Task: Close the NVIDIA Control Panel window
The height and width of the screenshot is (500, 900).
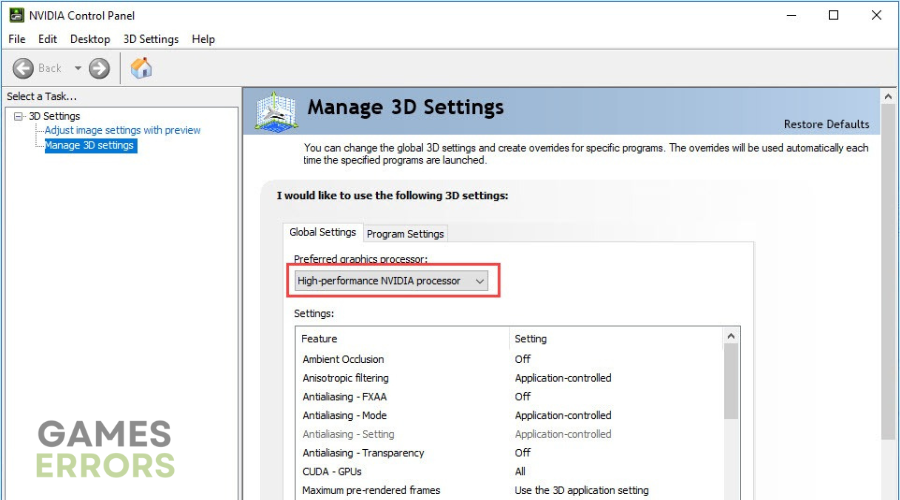Action: coord(876,15)
